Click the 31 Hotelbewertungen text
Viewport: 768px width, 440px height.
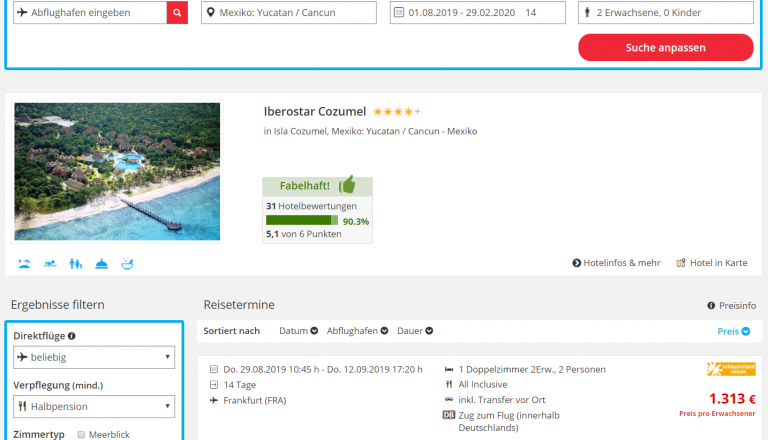pyautogui.click(x=311, y=206)
